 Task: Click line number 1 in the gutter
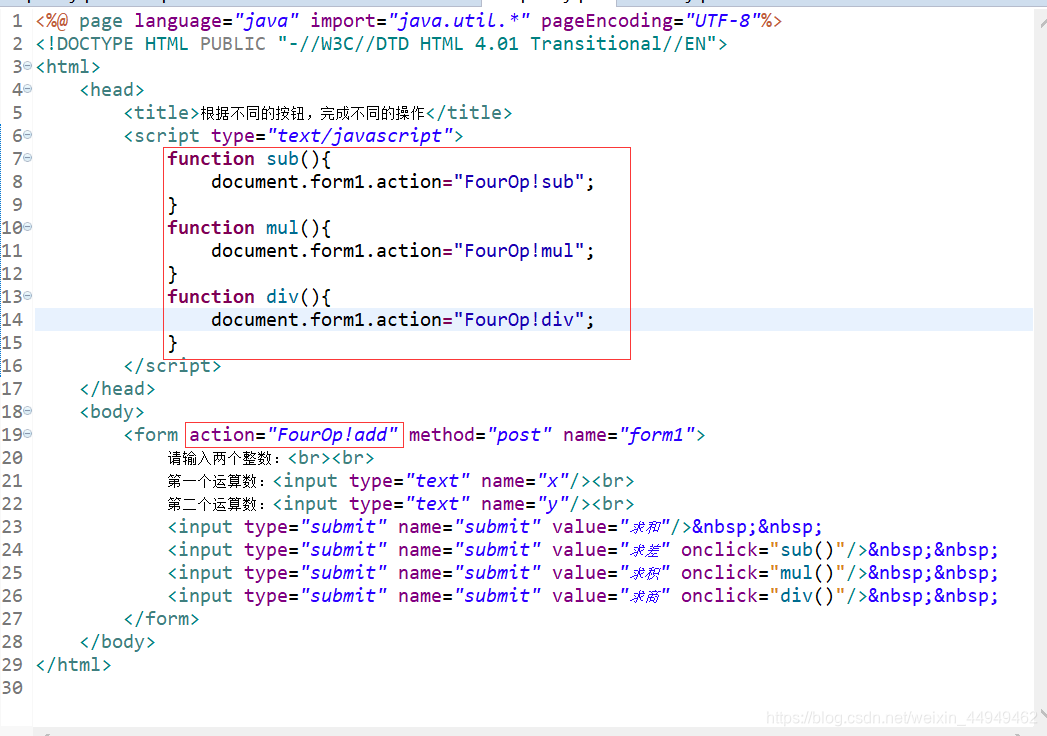click(17, 21)
